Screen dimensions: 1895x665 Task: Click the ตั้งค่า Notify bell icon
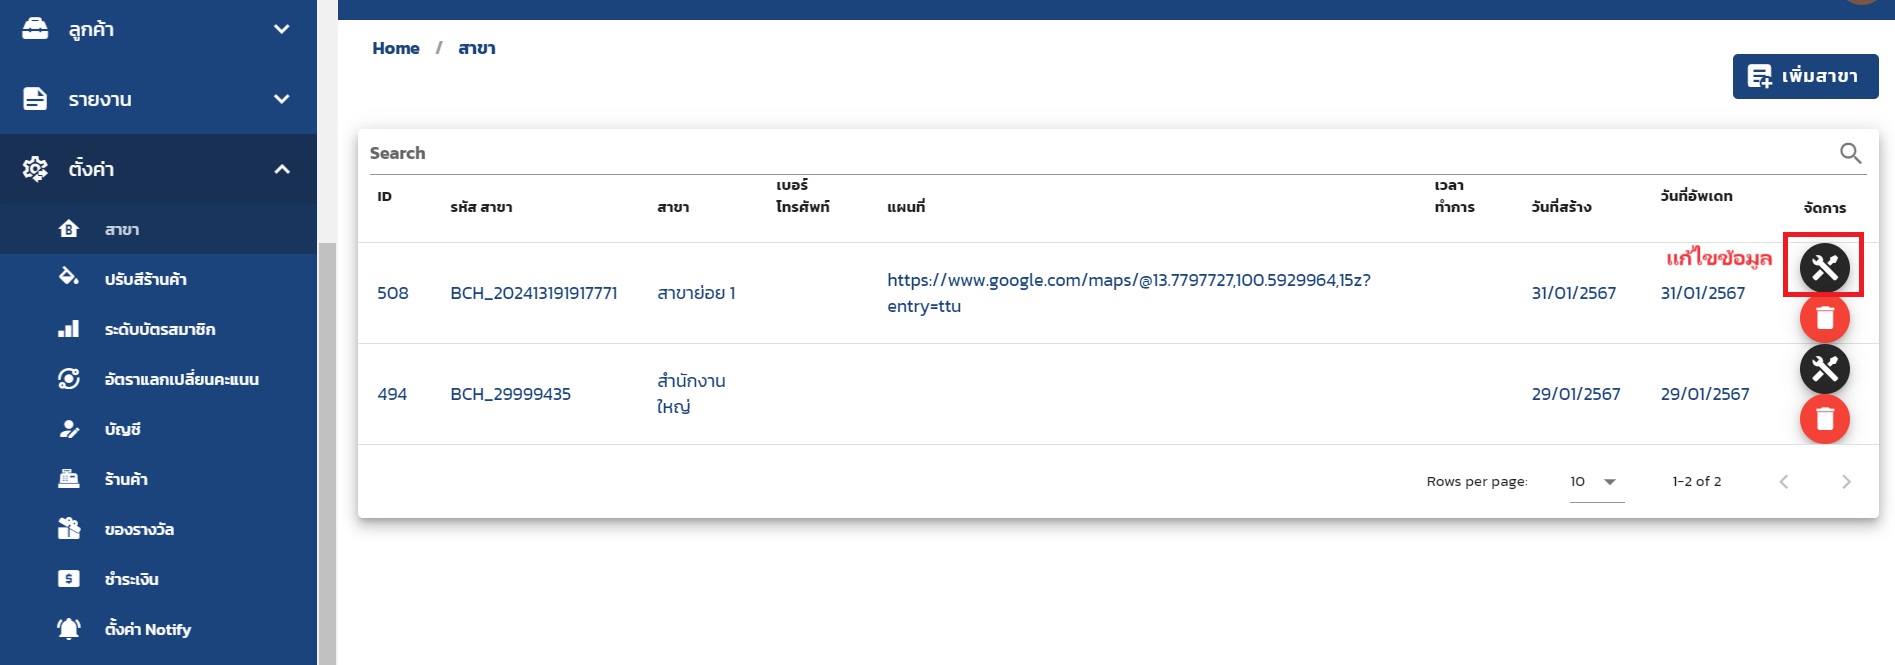[x=69, y=629]
